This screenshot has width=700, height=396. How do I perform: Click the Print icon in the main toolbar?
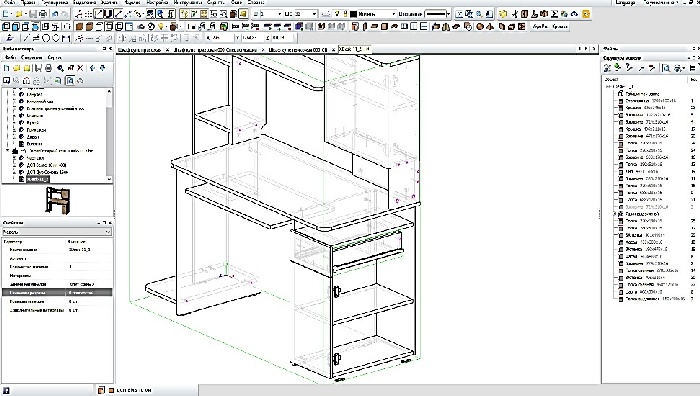tap(43, 14)
